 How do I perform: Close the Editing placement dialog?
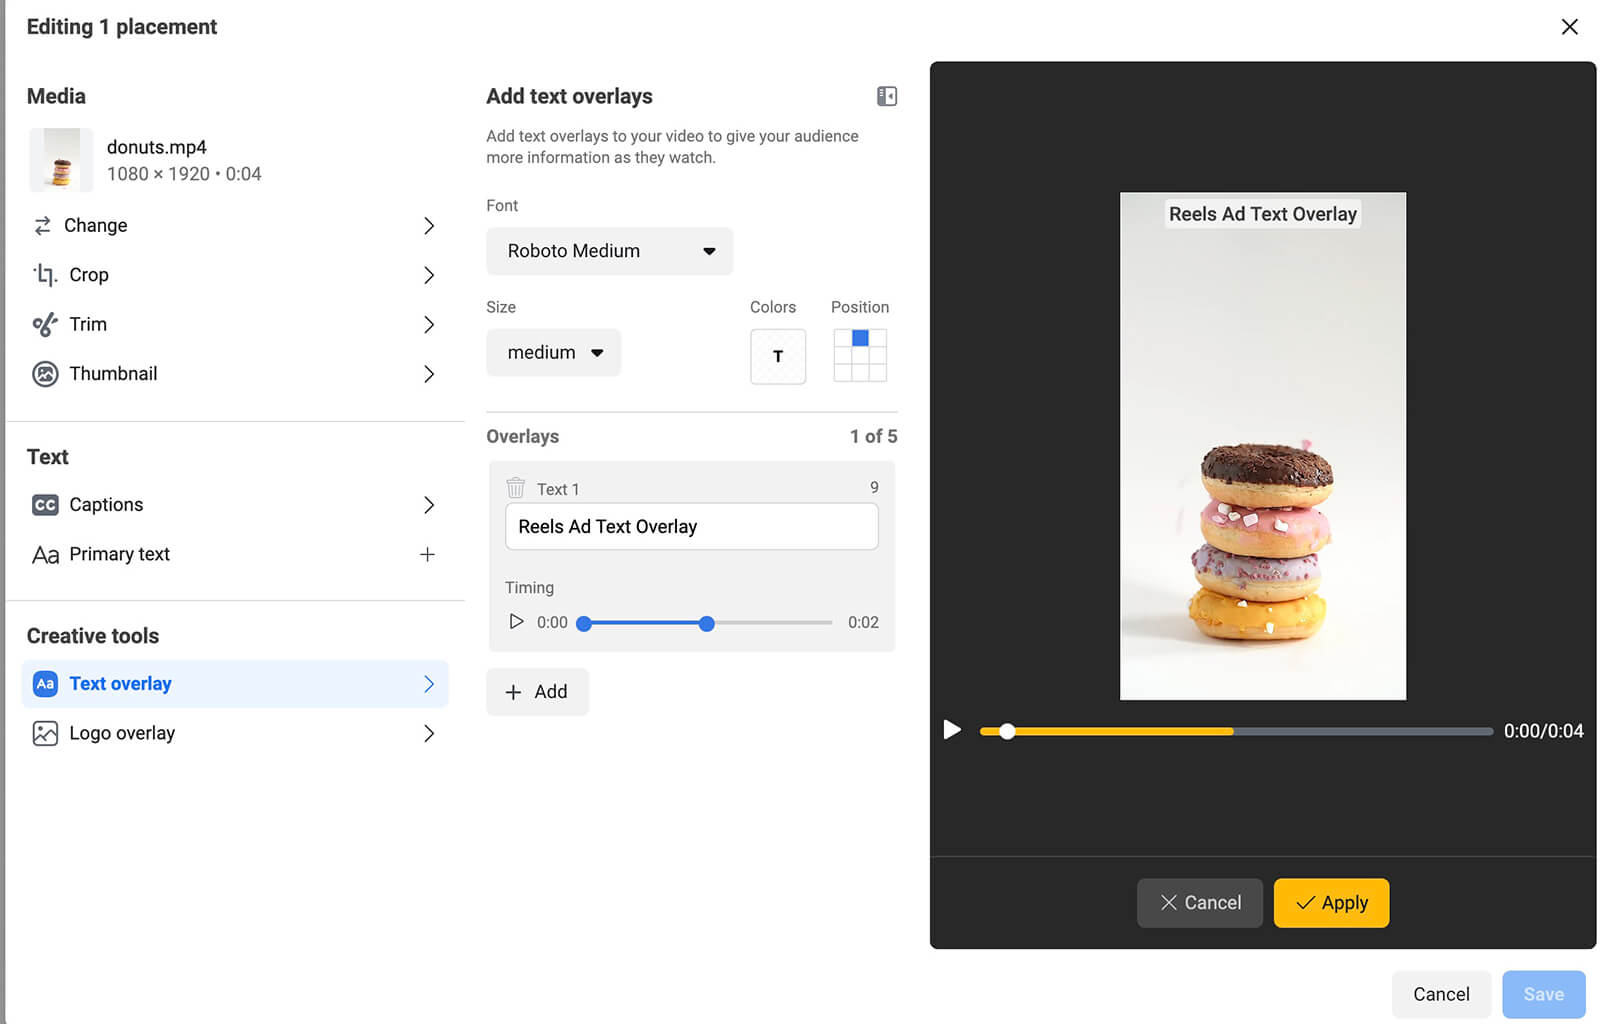click(1569, 27)
